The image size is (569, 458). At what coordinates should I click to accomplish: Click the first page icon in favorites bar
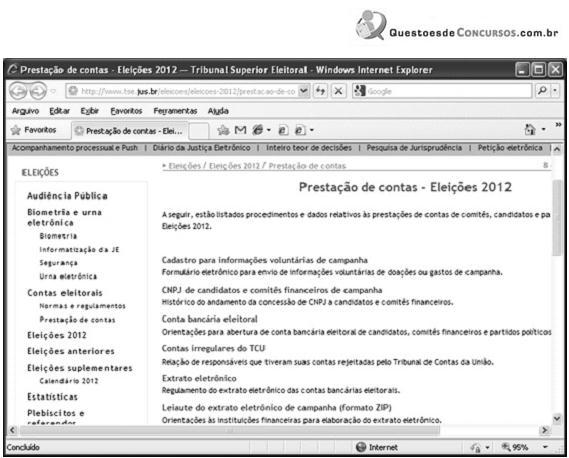[283, 130]
